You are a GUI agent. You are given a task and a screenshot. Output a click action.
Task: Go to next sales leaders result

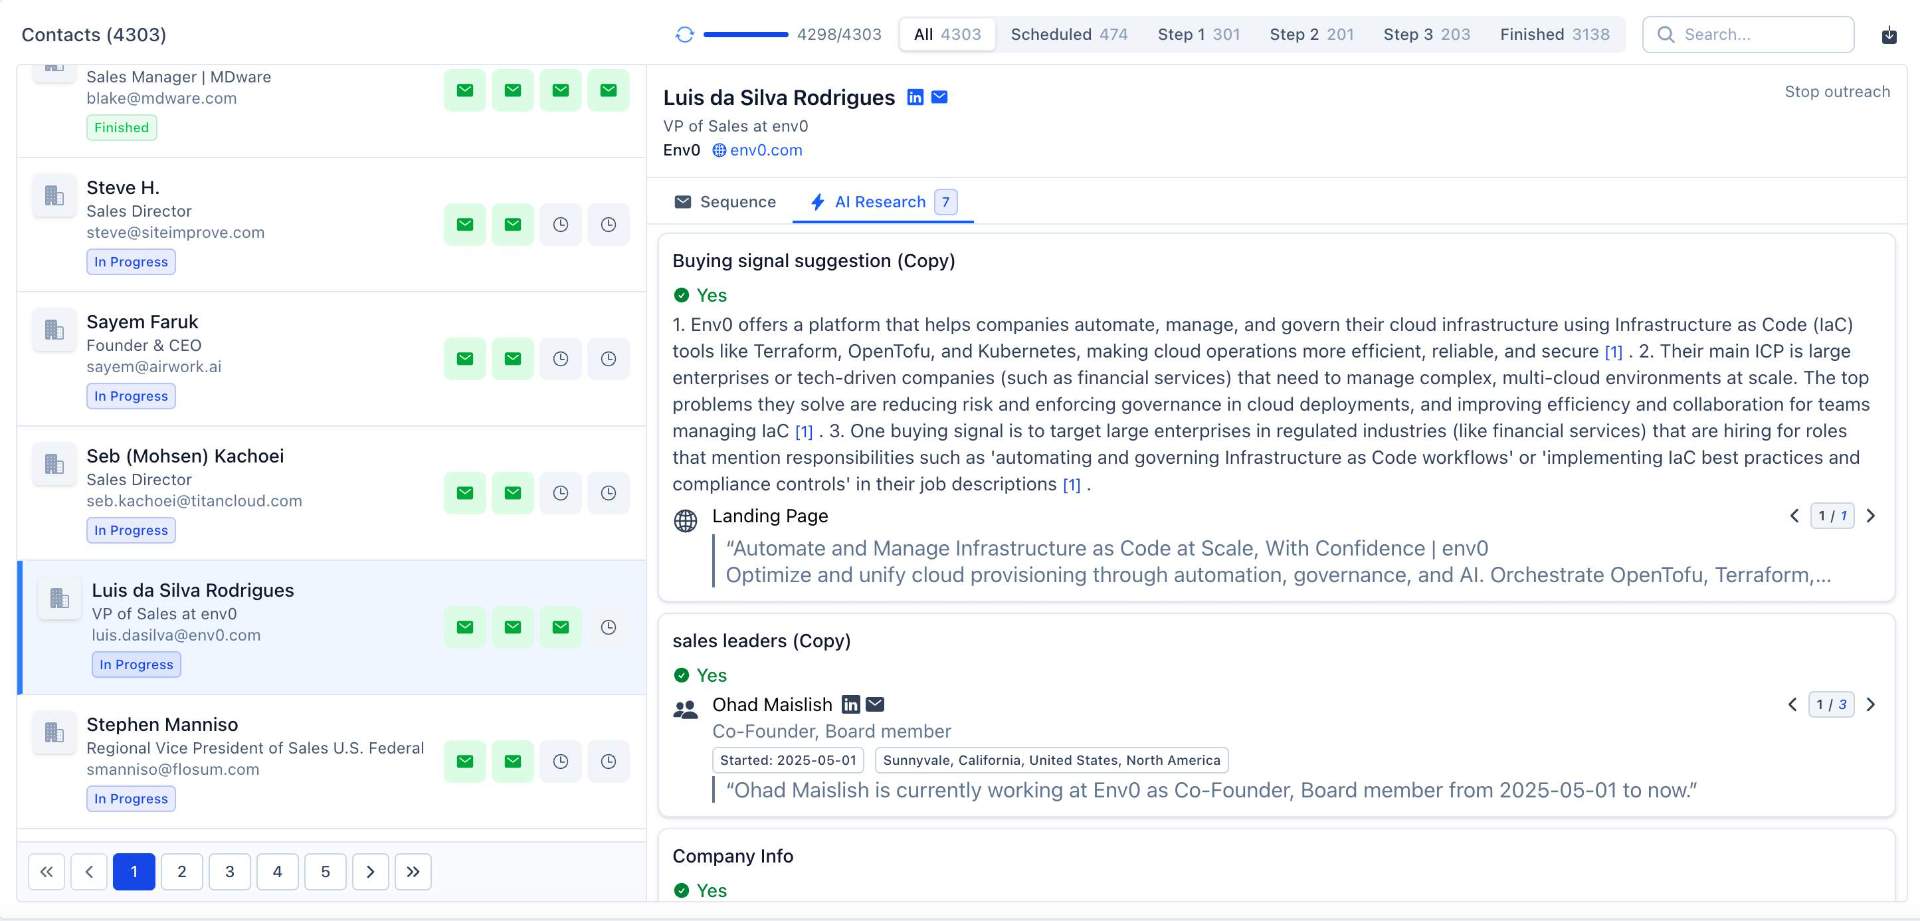click(1871, 705)
